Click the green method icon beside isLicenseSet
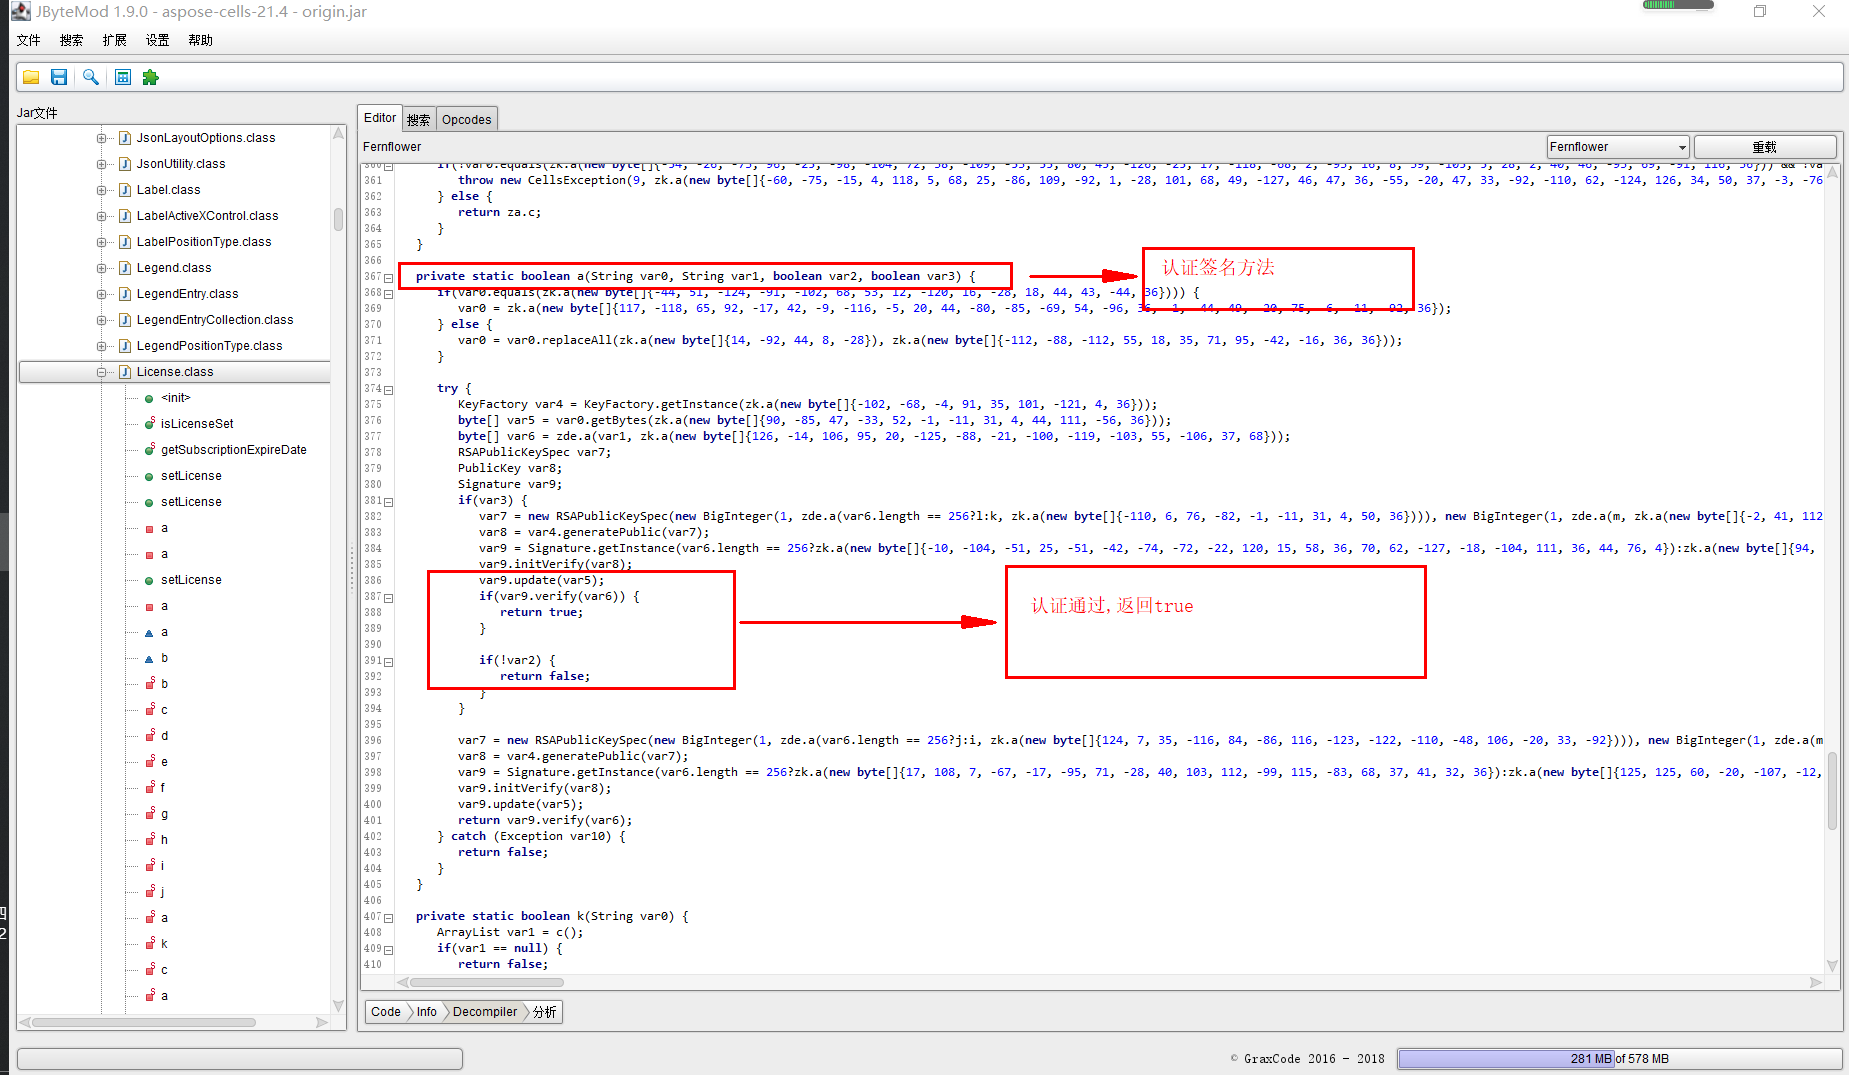The image size is (1849, 1075). 148,423
